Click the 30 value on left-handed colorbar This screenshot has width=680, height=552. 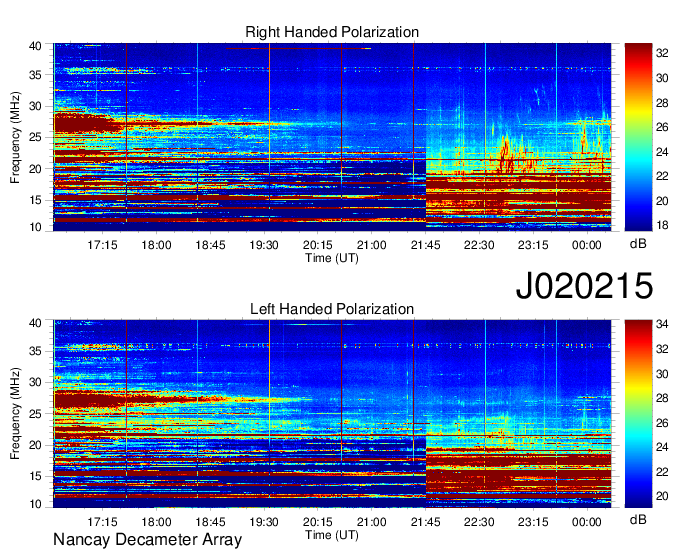pos(662,374)
